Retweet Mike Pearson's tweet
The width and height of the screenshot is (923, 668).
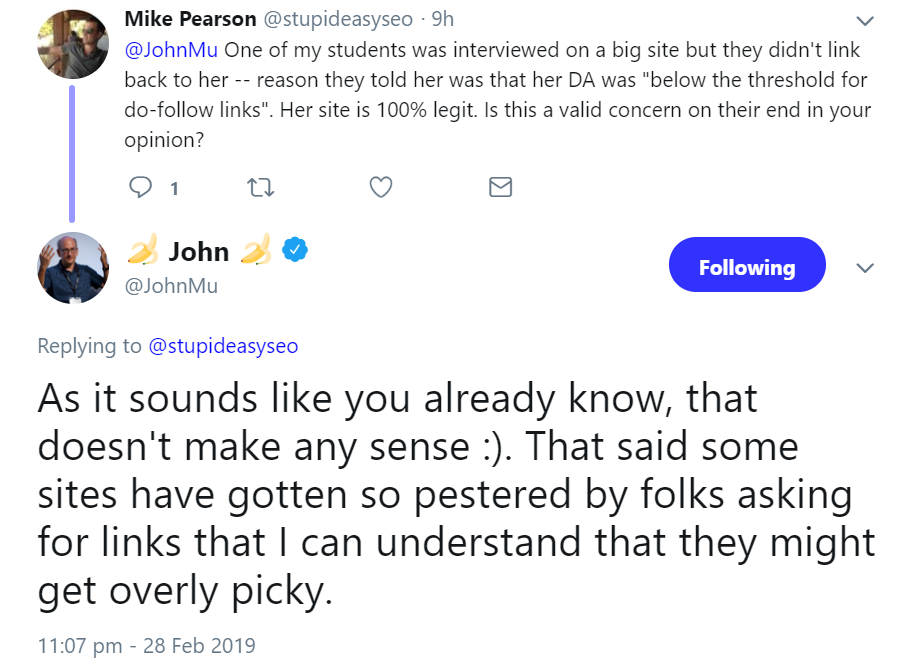258,187
